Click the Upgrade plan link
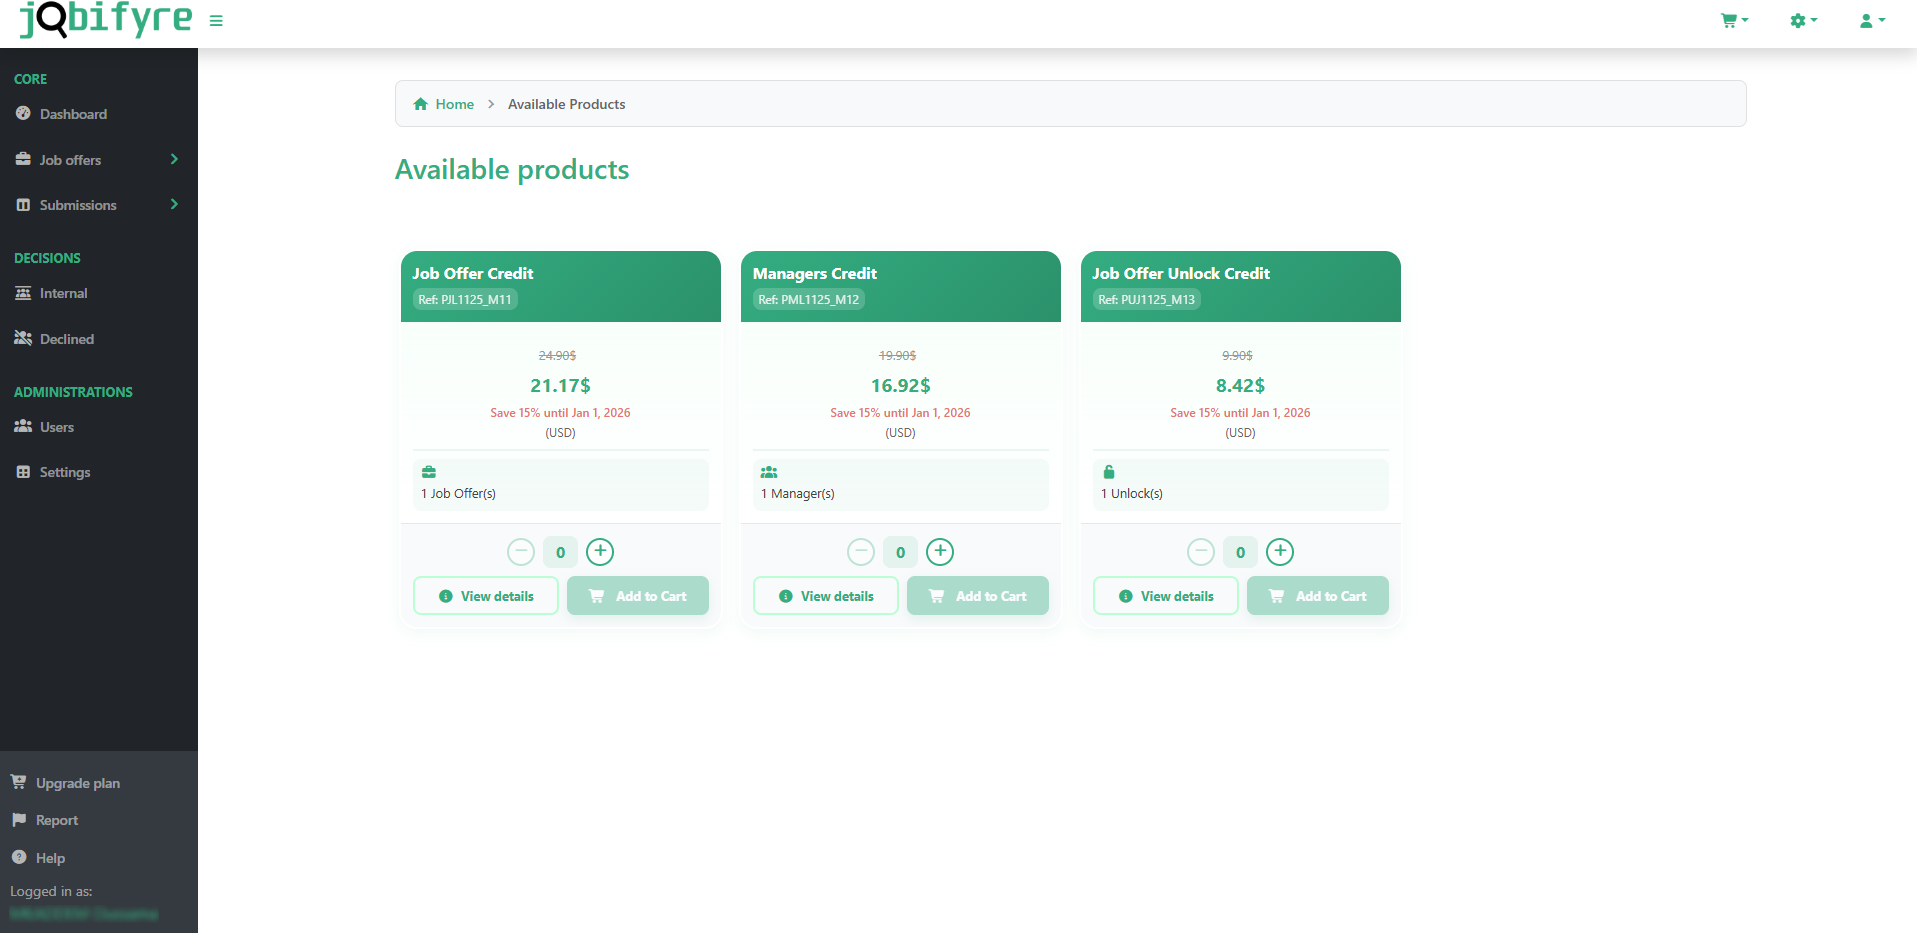 click(x=77, y=783)
